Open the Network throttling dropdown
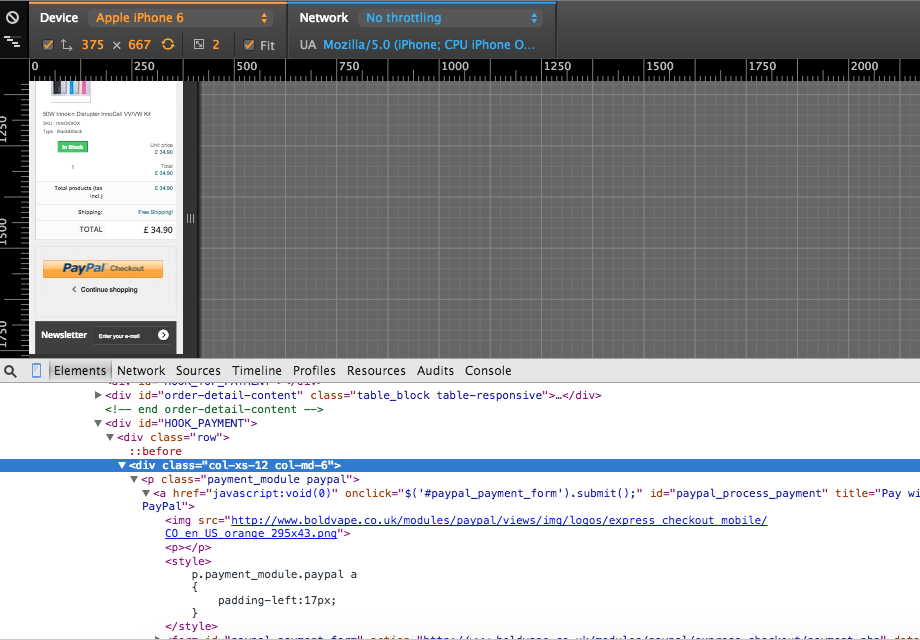This screenshot has width=920, height=640. click(x=451, y=18)
